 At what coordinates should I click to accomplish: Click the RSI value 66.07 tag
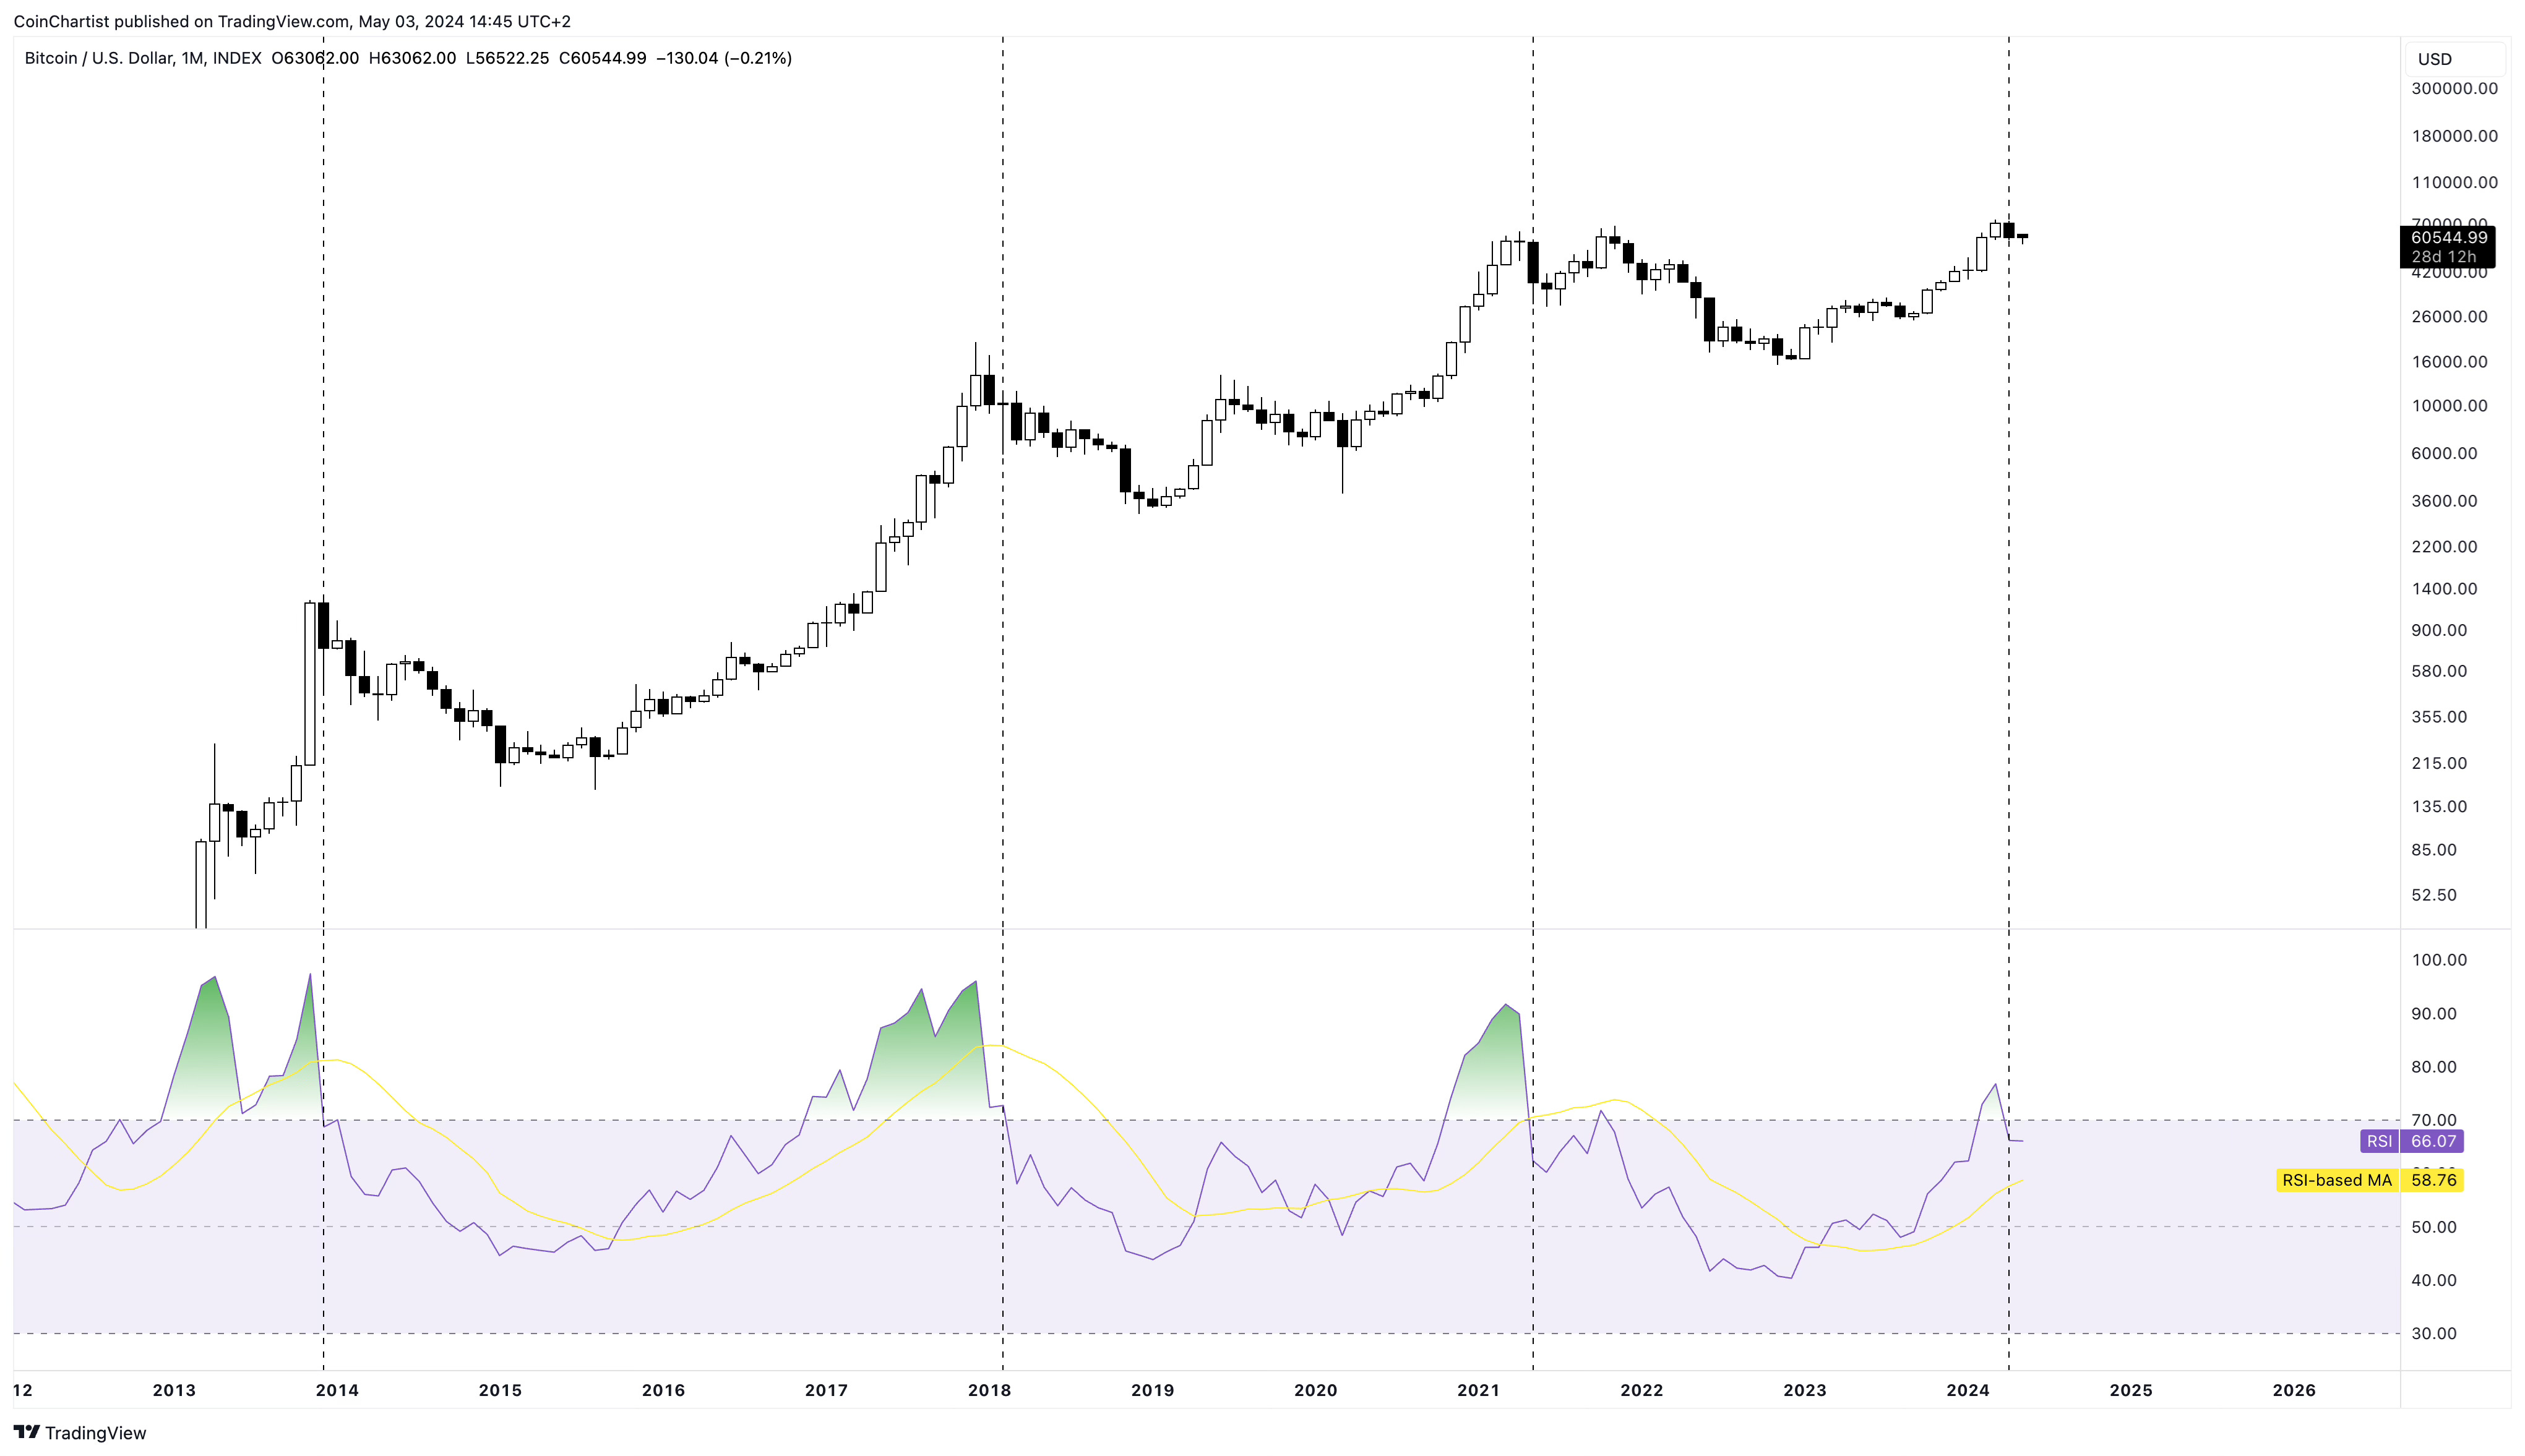point(2433,1141)
